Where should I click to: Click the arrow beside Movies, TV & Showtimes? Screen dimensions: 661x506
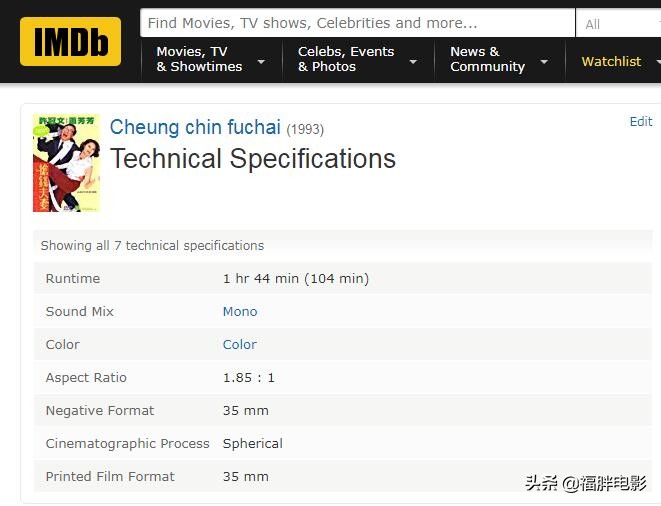[x=261, y=61]
